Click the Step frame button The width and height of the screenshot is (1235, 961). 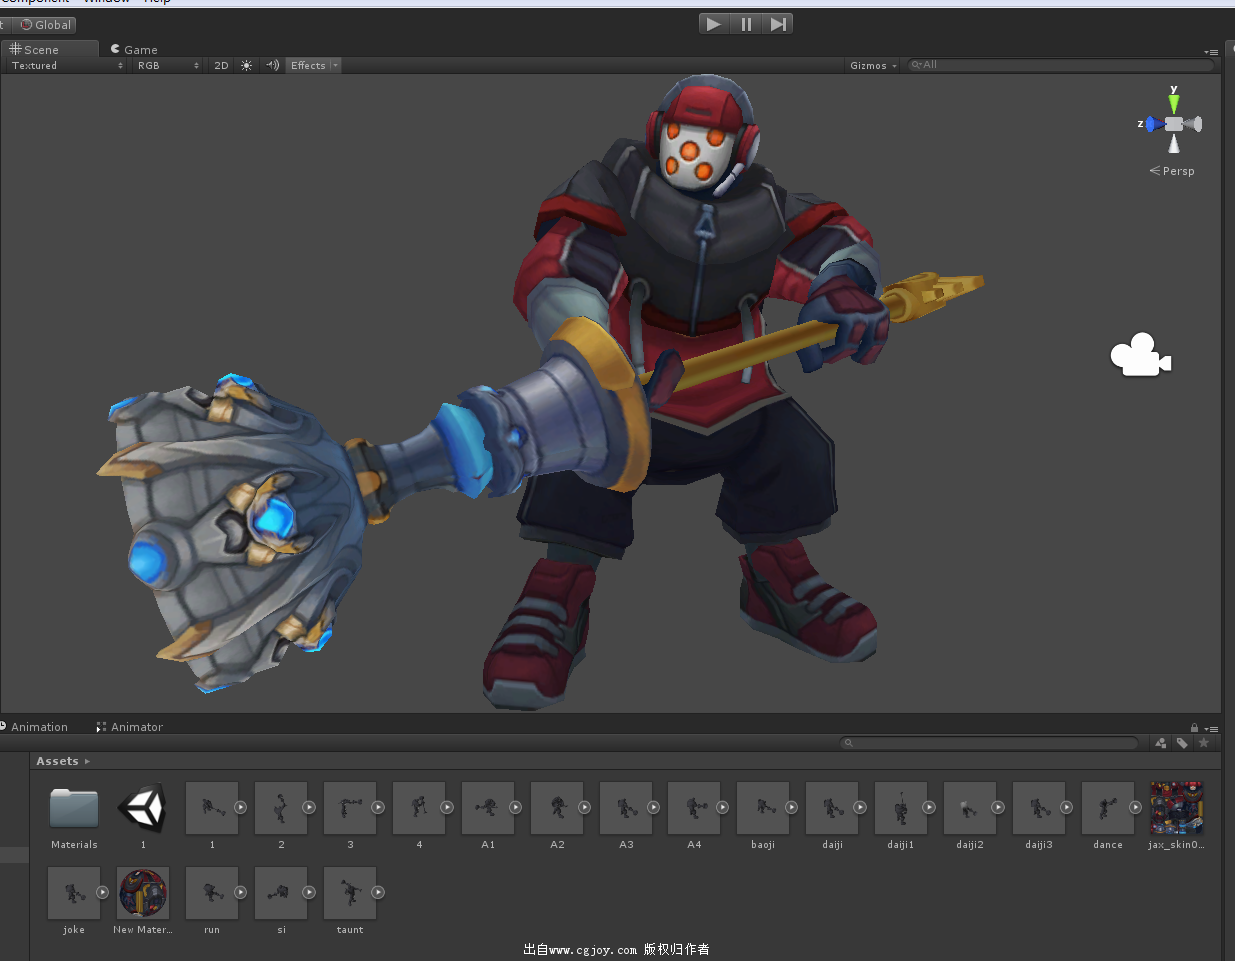pyautogui.click(x=778, y=24)
